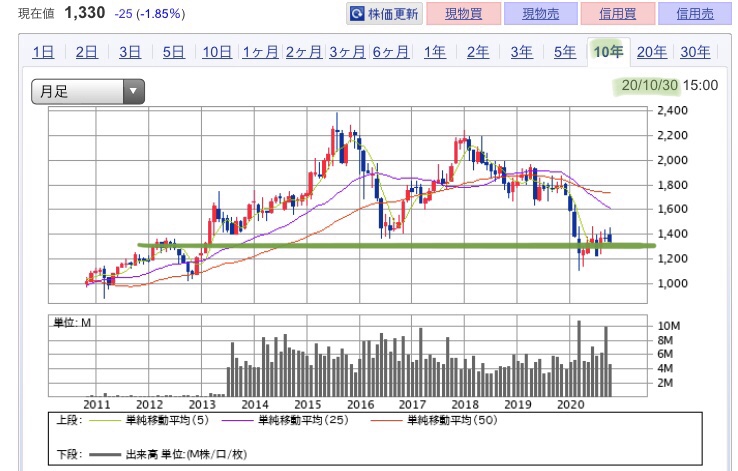Click the 信用売 button
Image resolution: width=738 pixels, height=471 pixels.
(695, 14)
